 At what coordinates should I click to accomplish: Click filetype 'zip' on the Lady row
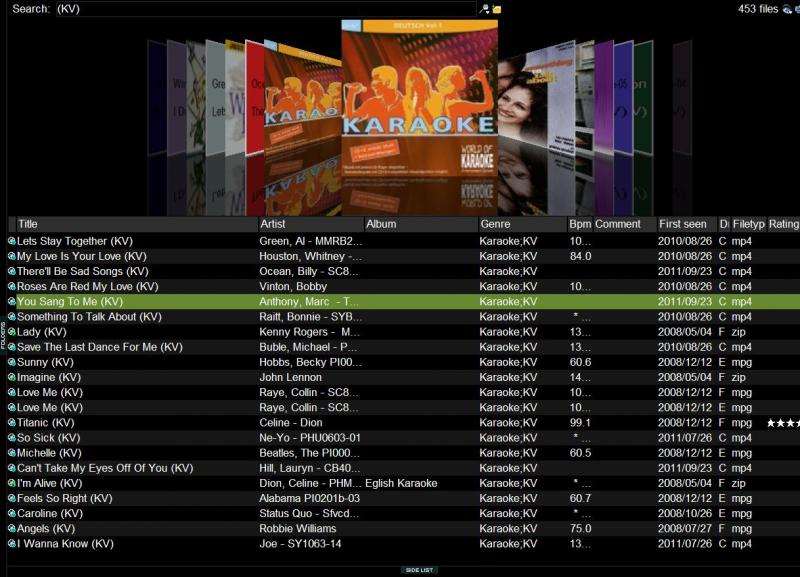coord(739,332)
